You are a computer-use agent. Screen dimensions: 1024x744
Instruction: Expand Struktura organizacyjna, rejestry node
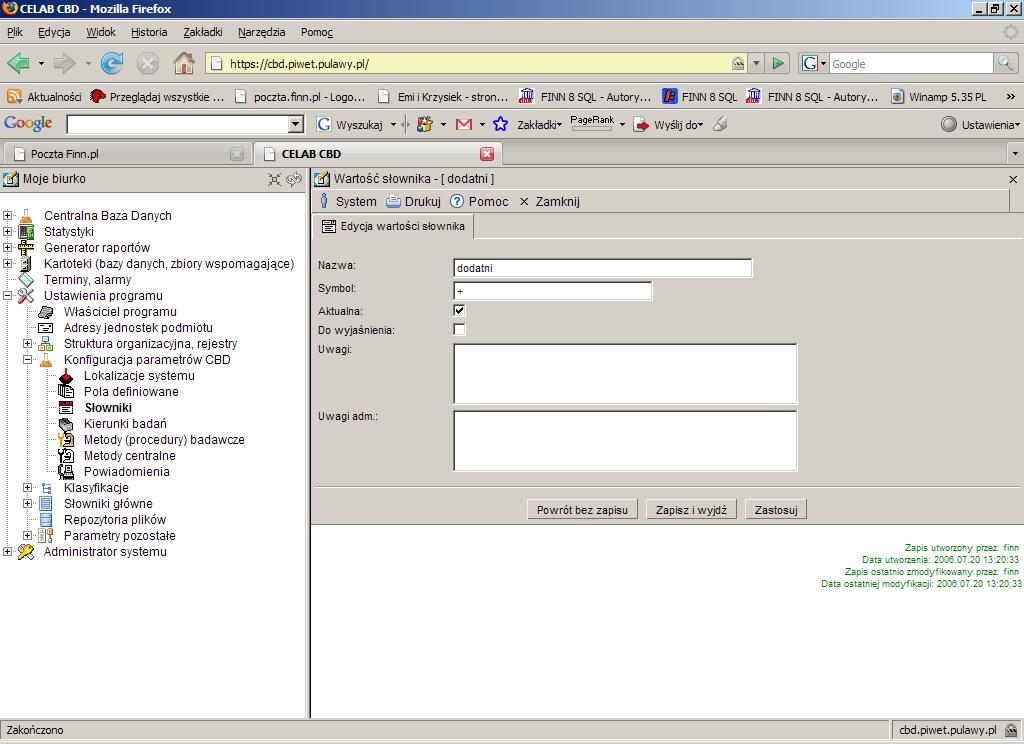tap(27, 343)
